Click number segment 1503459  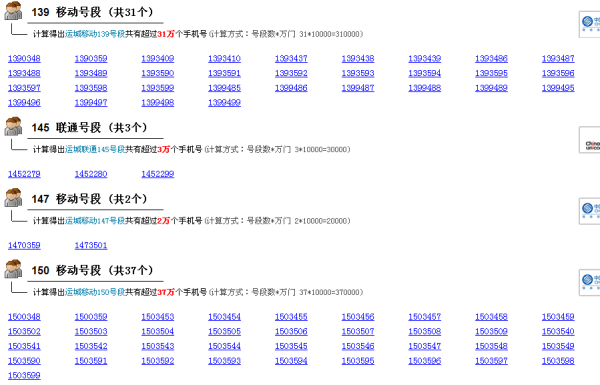click(558, 317)
